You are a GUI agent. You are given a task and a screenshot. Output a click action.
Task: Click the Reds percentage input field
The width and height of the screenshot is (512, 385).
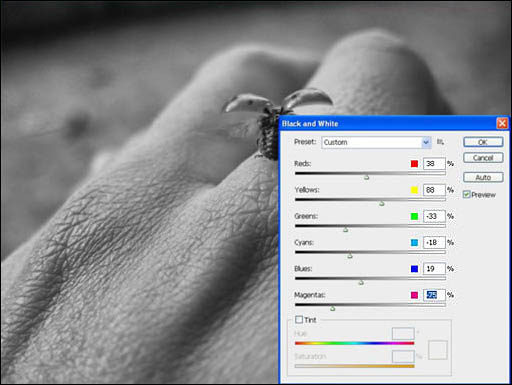click(434, 164)
